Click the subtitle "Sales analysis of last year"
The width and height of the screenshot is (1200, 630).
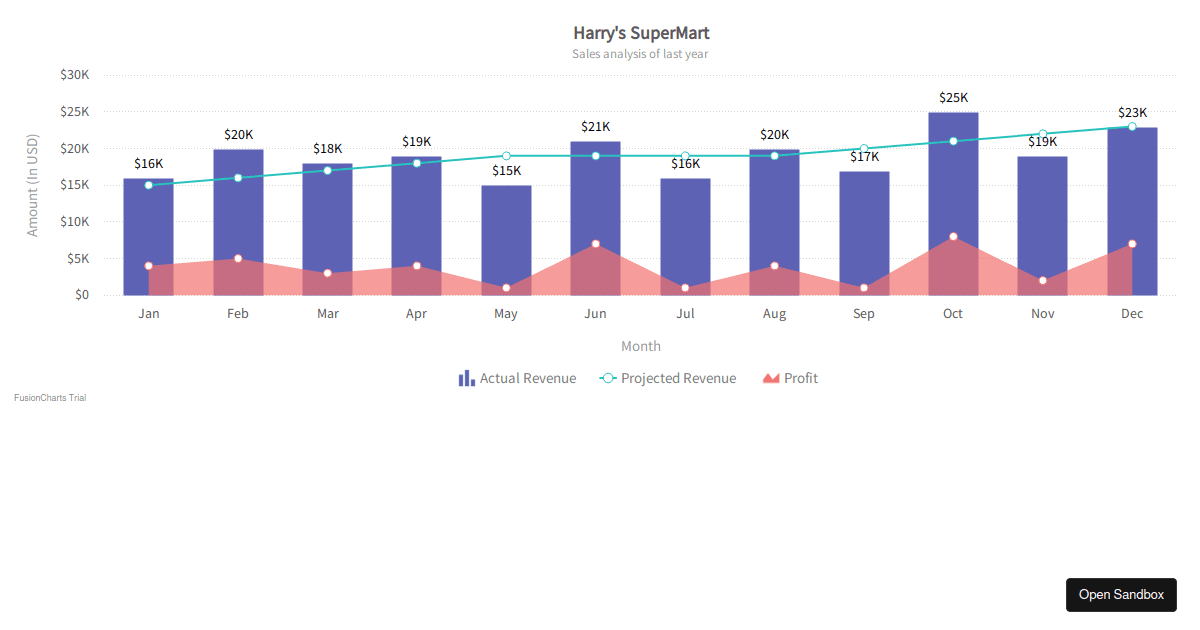(x=640, y=54)
